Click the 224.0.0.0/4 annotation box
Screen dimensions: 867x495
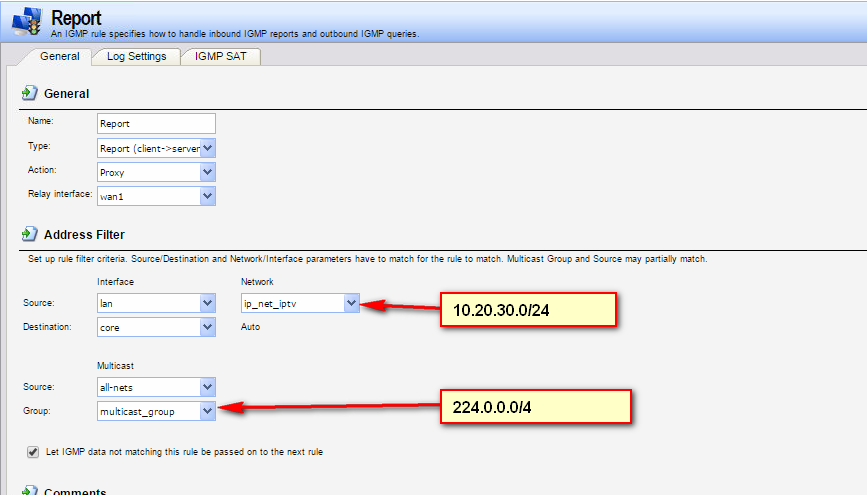(x=533, y=407)
